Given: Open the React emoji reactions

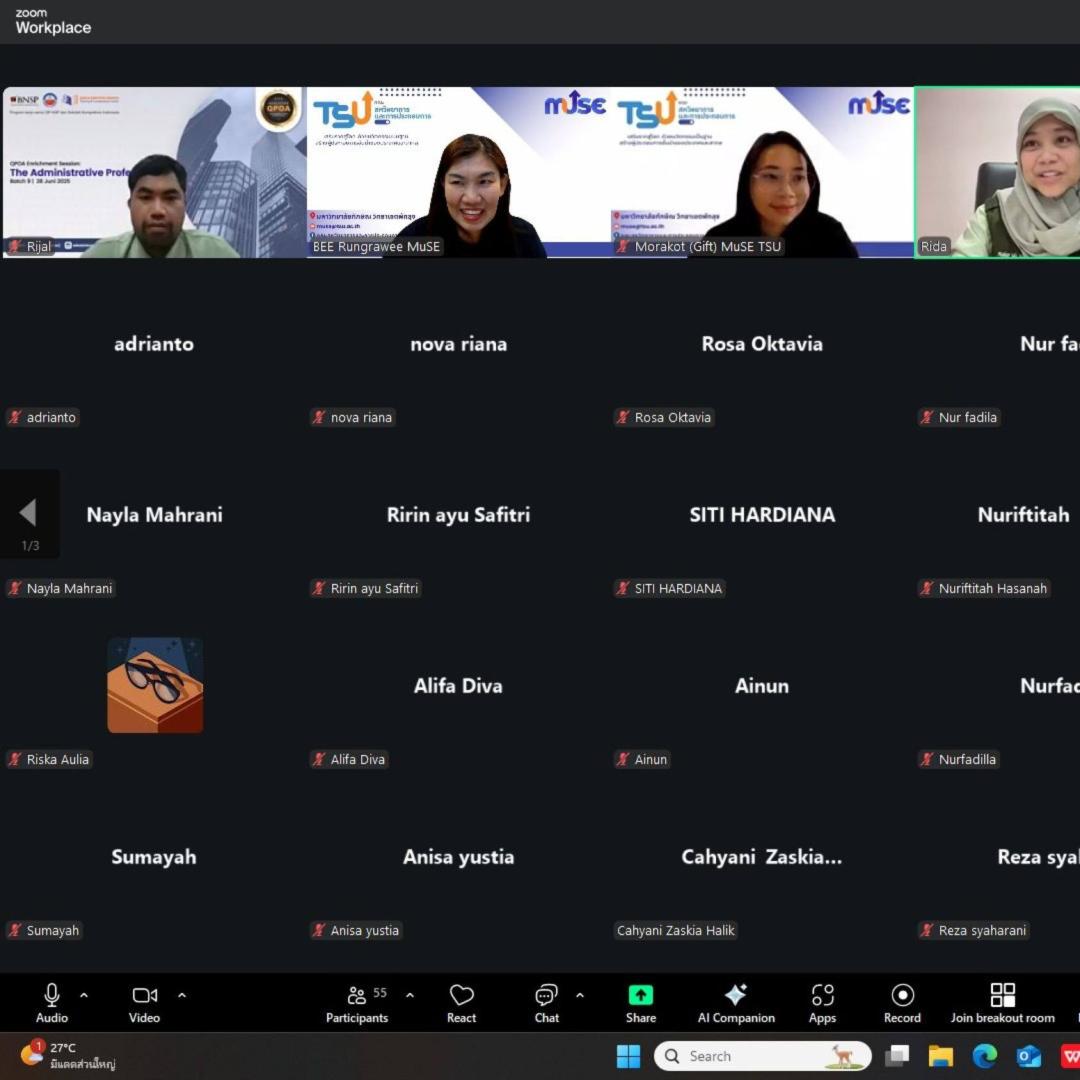Looking at the screenshot, I should [461, 1003].
